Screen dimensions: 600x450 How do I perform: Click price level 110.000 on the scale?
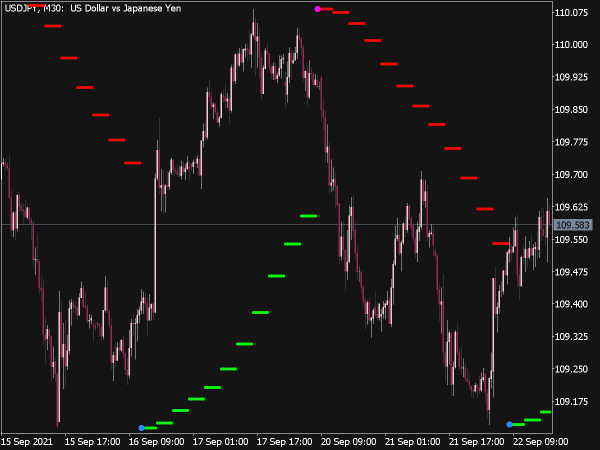point(571,45)
